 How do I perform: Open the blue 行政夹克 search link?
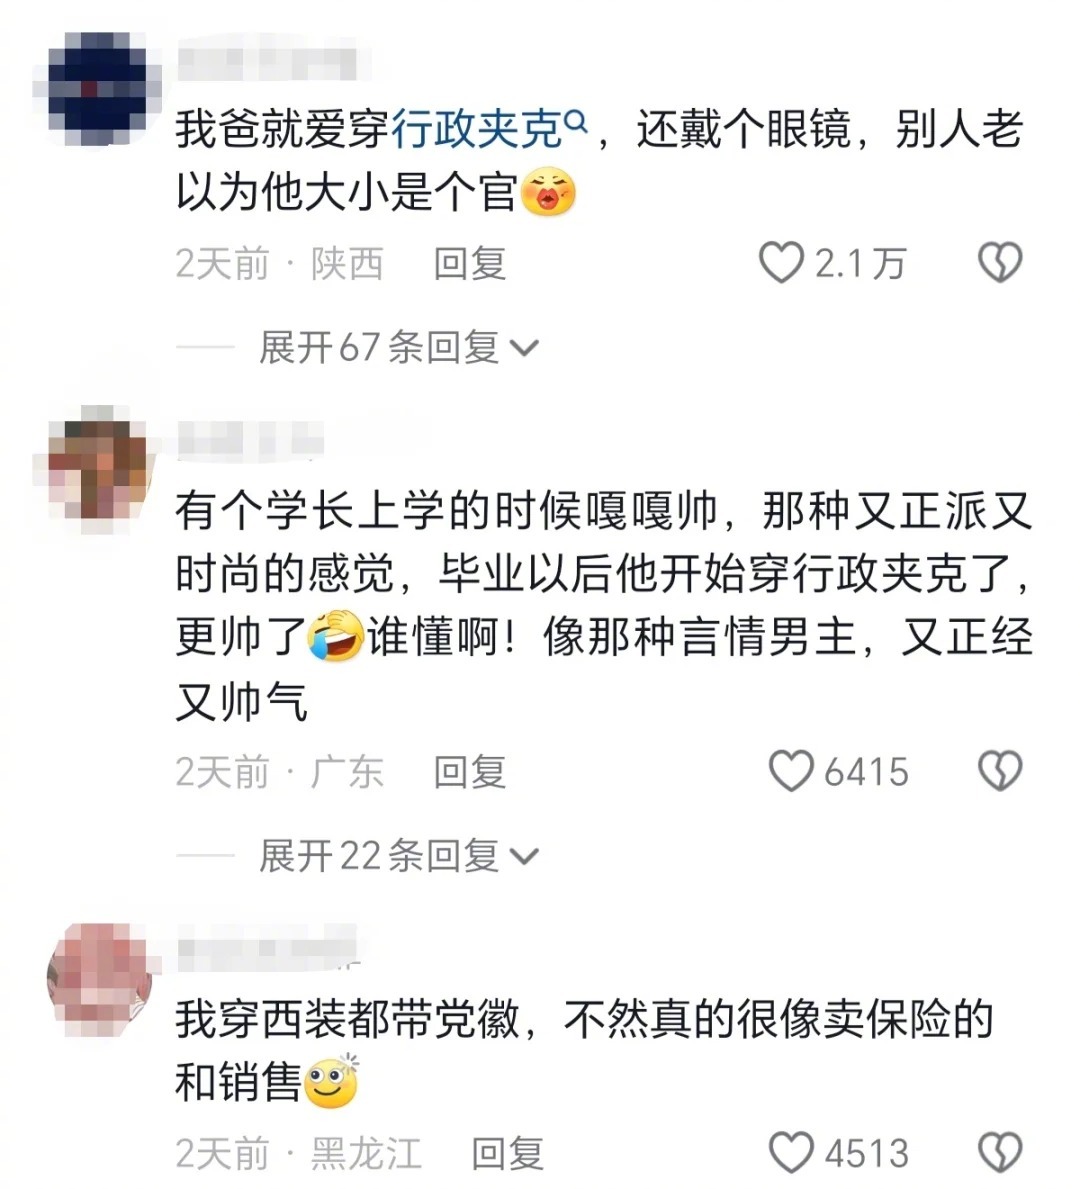pos(477,130)
